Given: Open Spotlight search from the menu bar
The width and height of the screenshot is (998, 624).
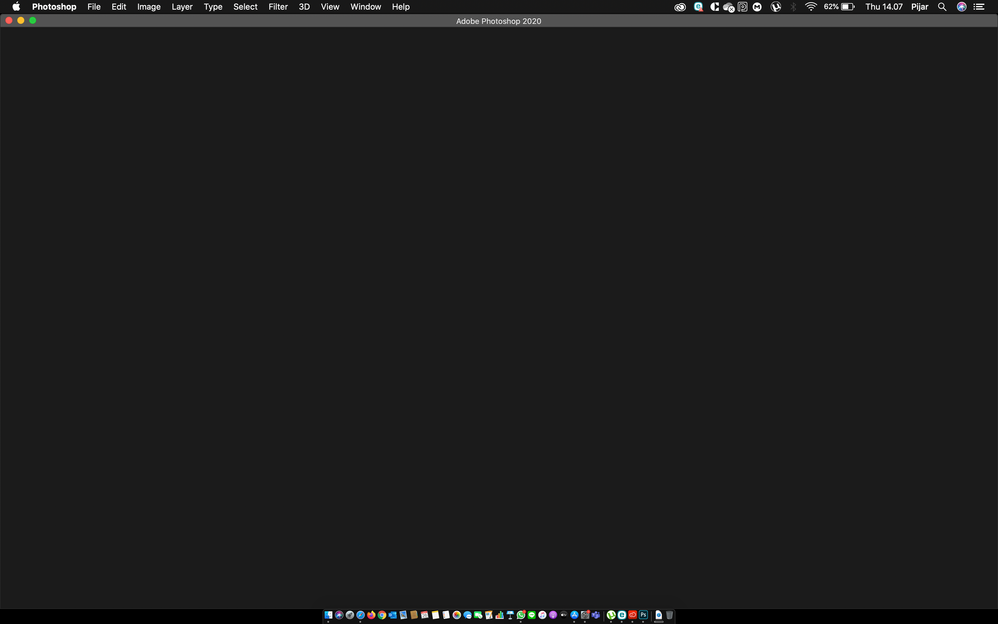Looking at the screenshot, I should [941, 7].
